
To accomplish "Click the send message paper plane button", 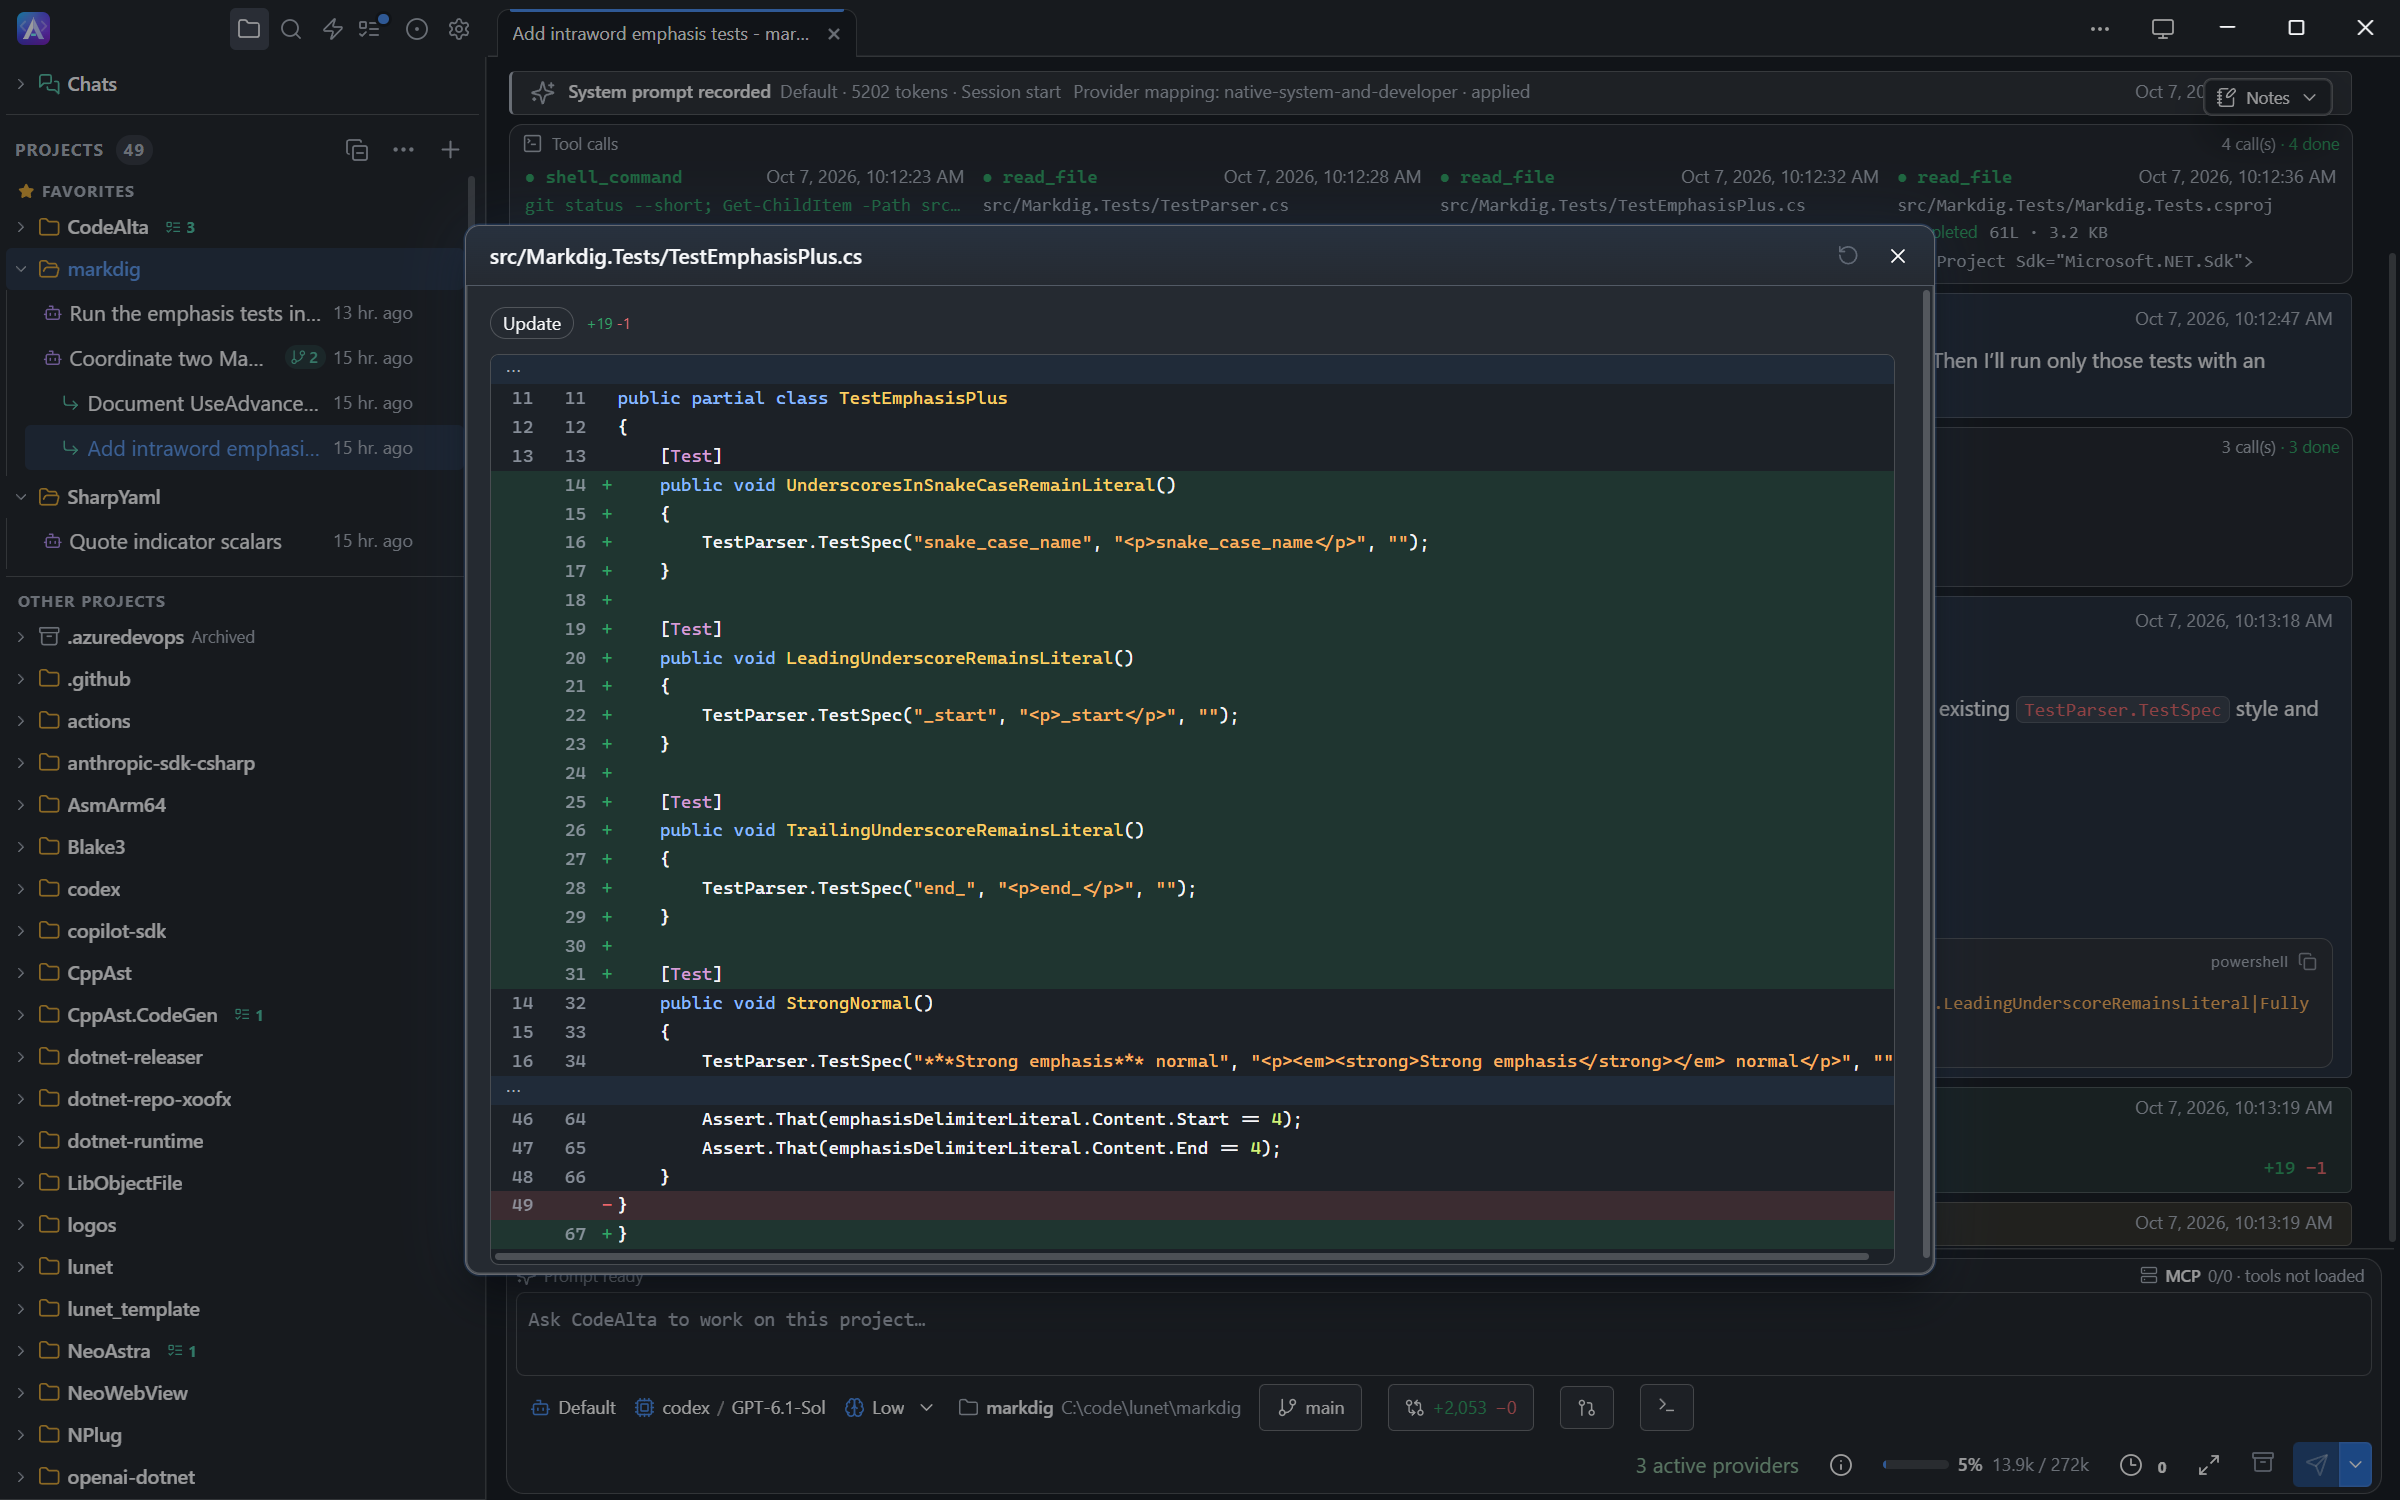I will (x=2316, y=1465).
